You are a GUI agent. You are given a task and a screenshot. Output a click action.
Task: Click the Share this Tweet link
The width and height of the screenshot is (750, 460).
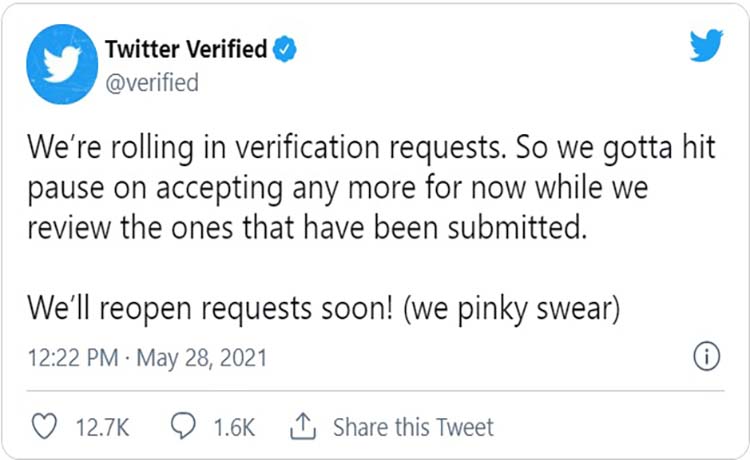pos(413,427)
